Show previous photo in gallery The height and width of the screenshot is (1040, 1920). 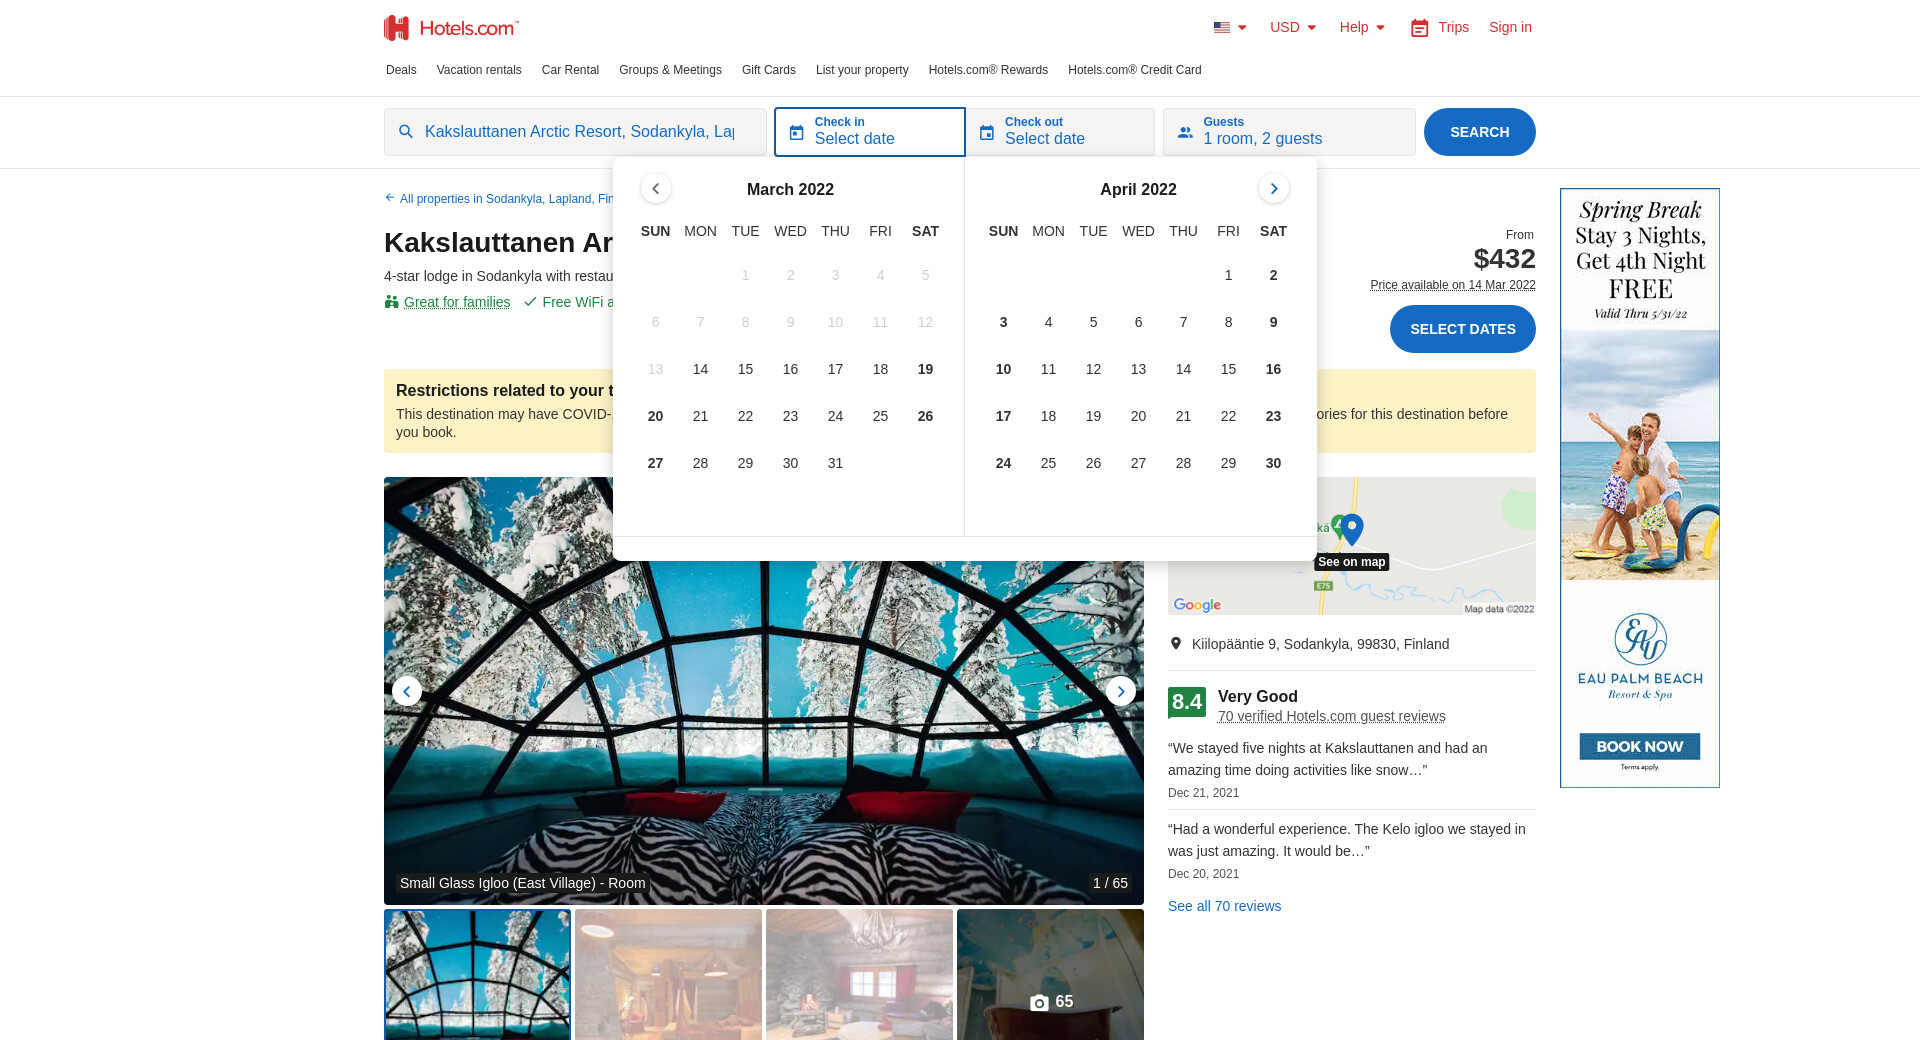click(x=407, y=691)
